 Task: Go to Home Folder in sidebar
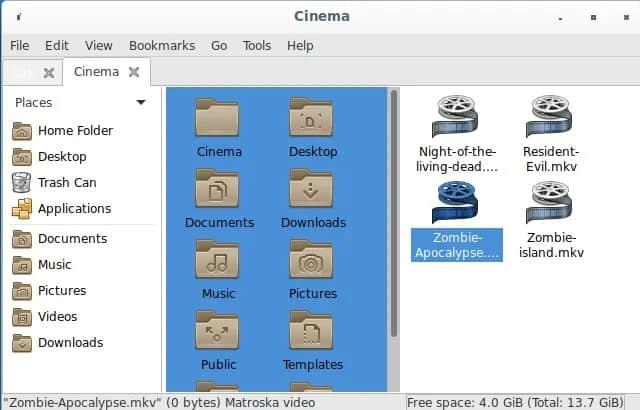click(74, 131)
